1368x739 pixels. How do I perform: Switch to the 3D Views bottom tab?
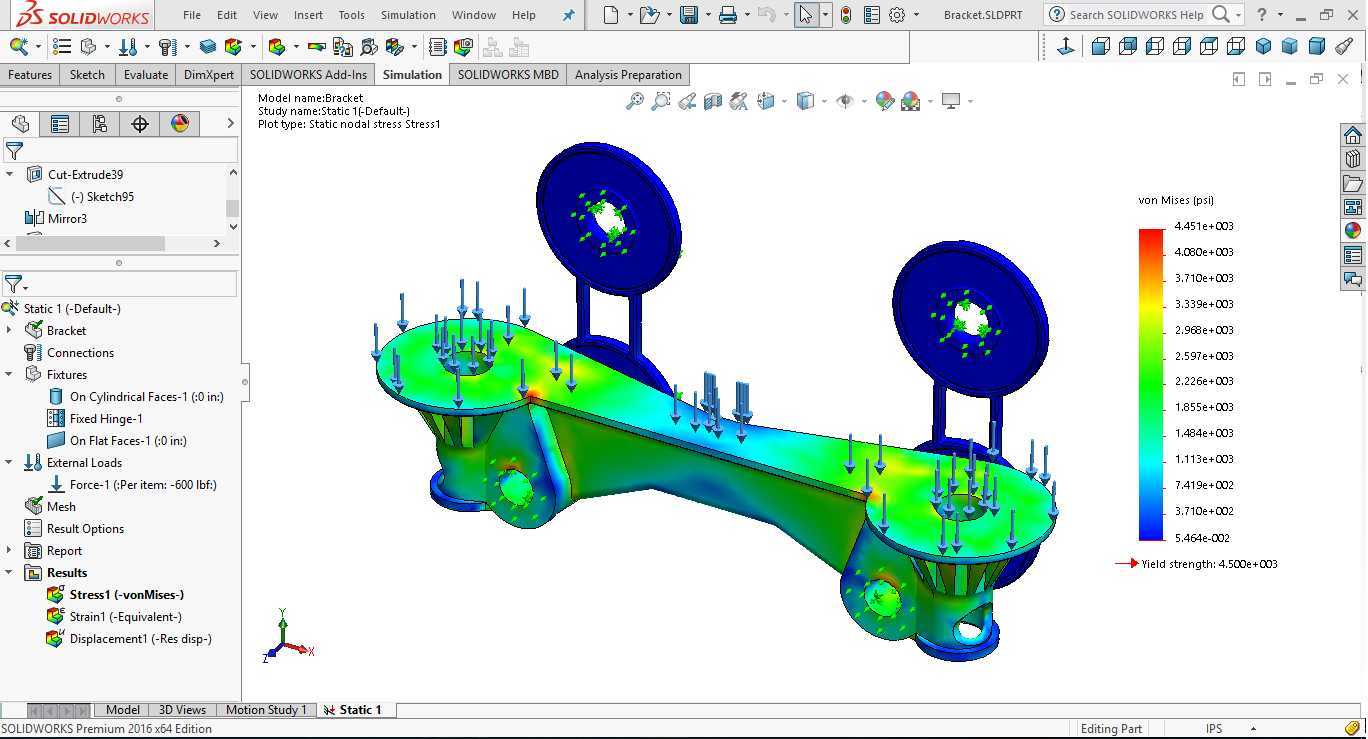[182, 710]
